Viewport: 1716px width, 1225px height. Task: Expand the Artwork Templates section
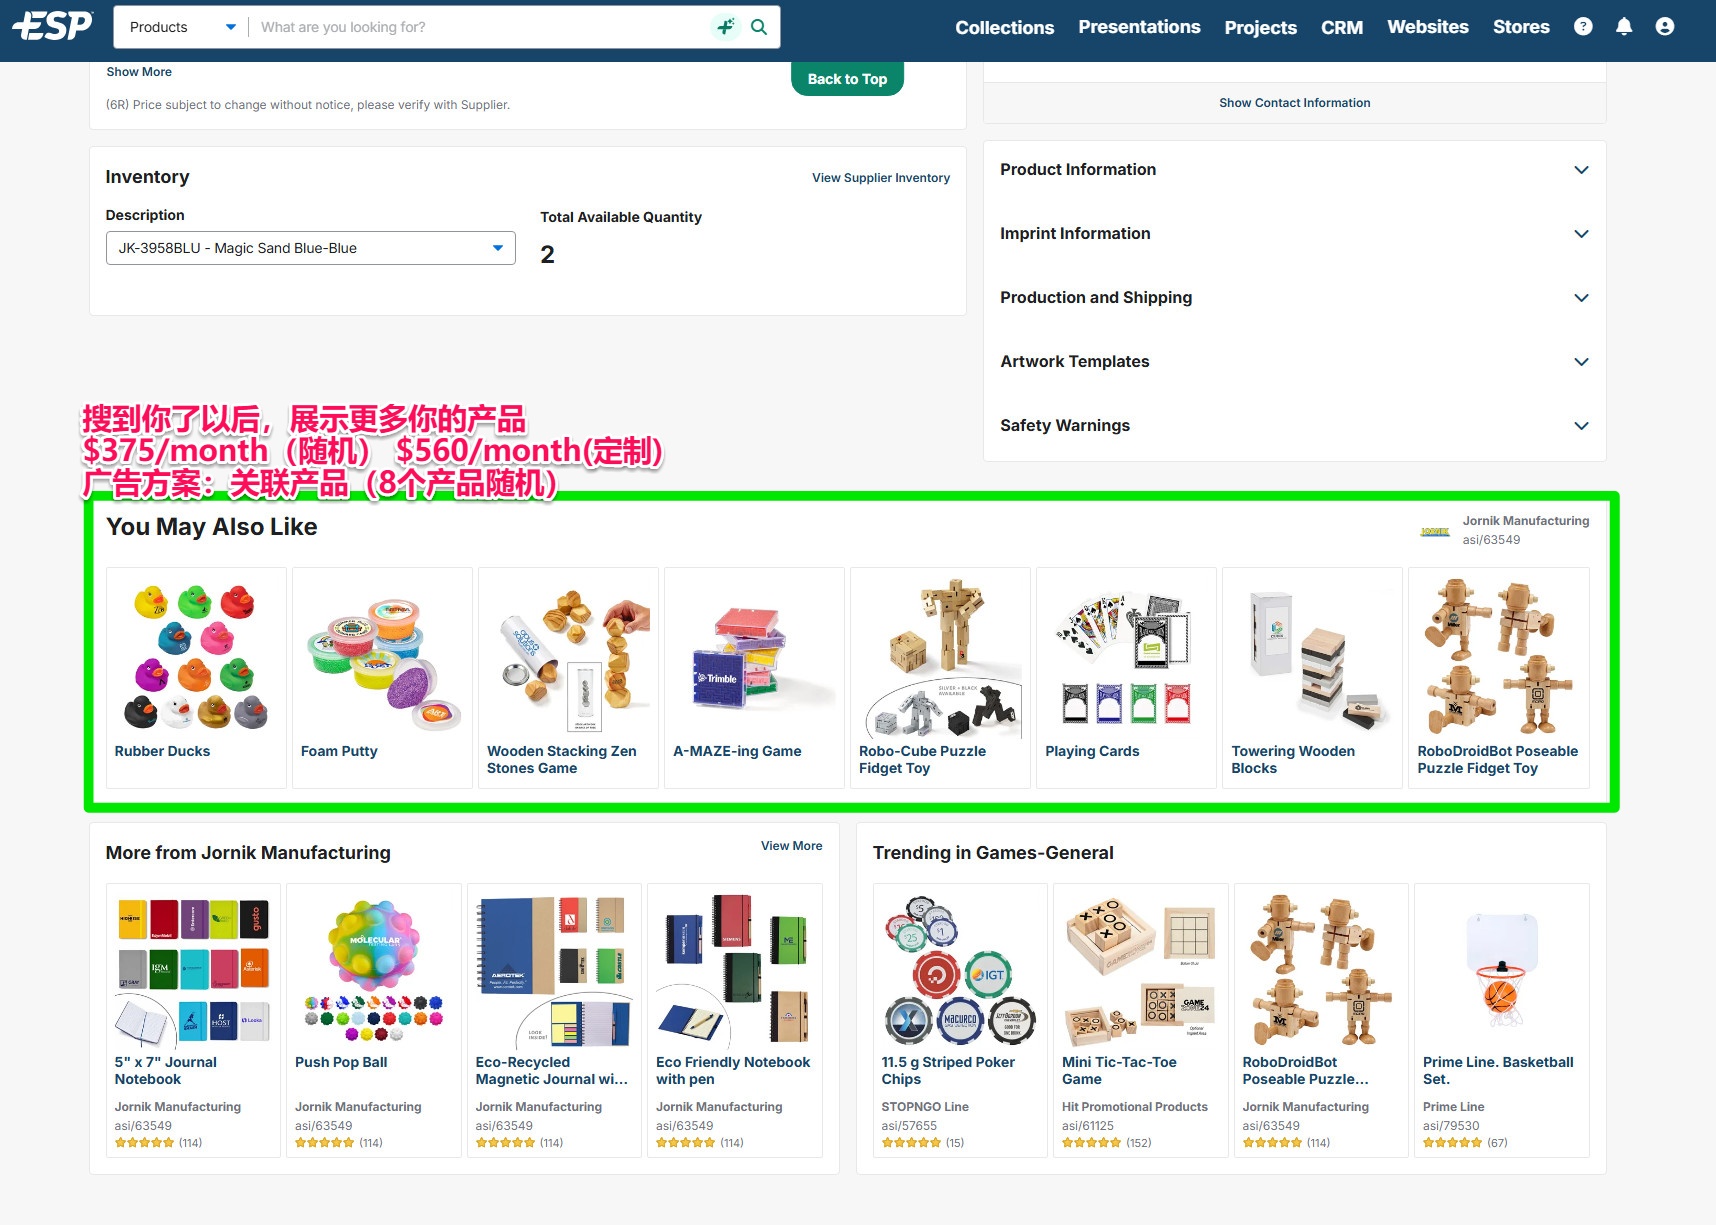pos(1294,362)
